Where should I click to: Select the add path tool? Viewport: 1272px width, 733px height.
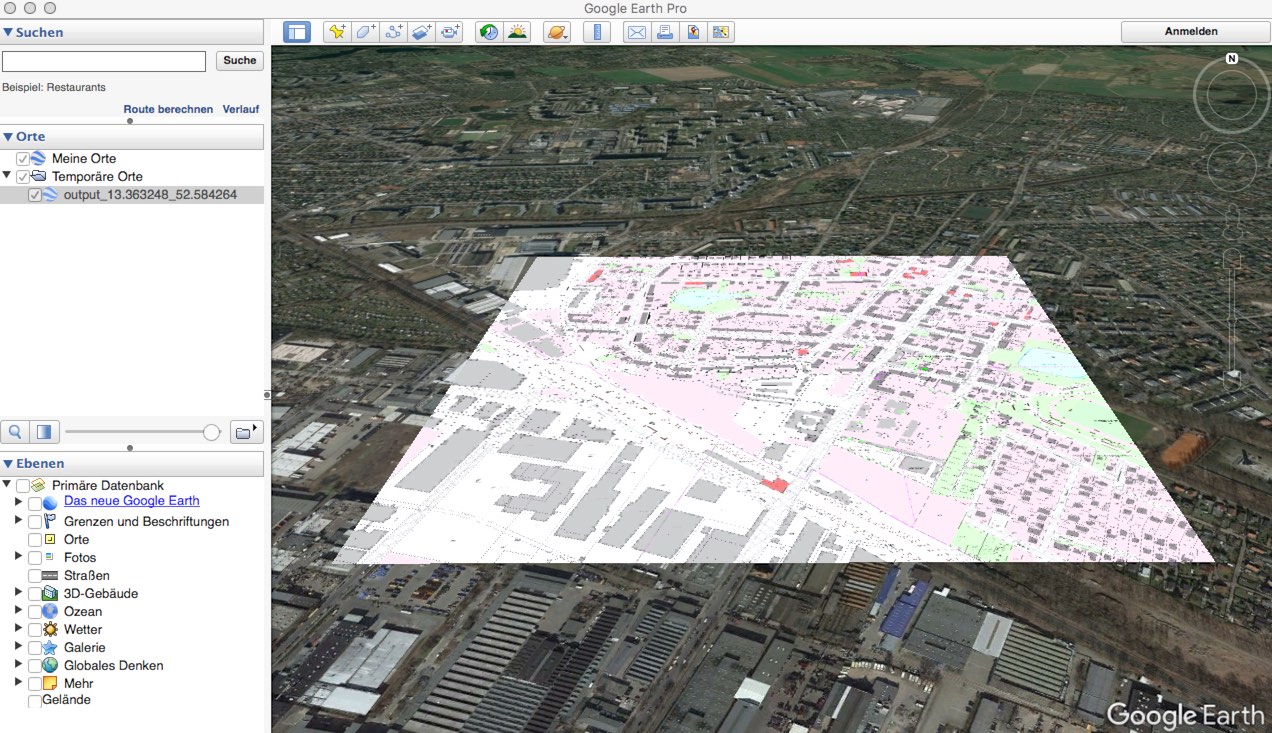pos(393,32)
